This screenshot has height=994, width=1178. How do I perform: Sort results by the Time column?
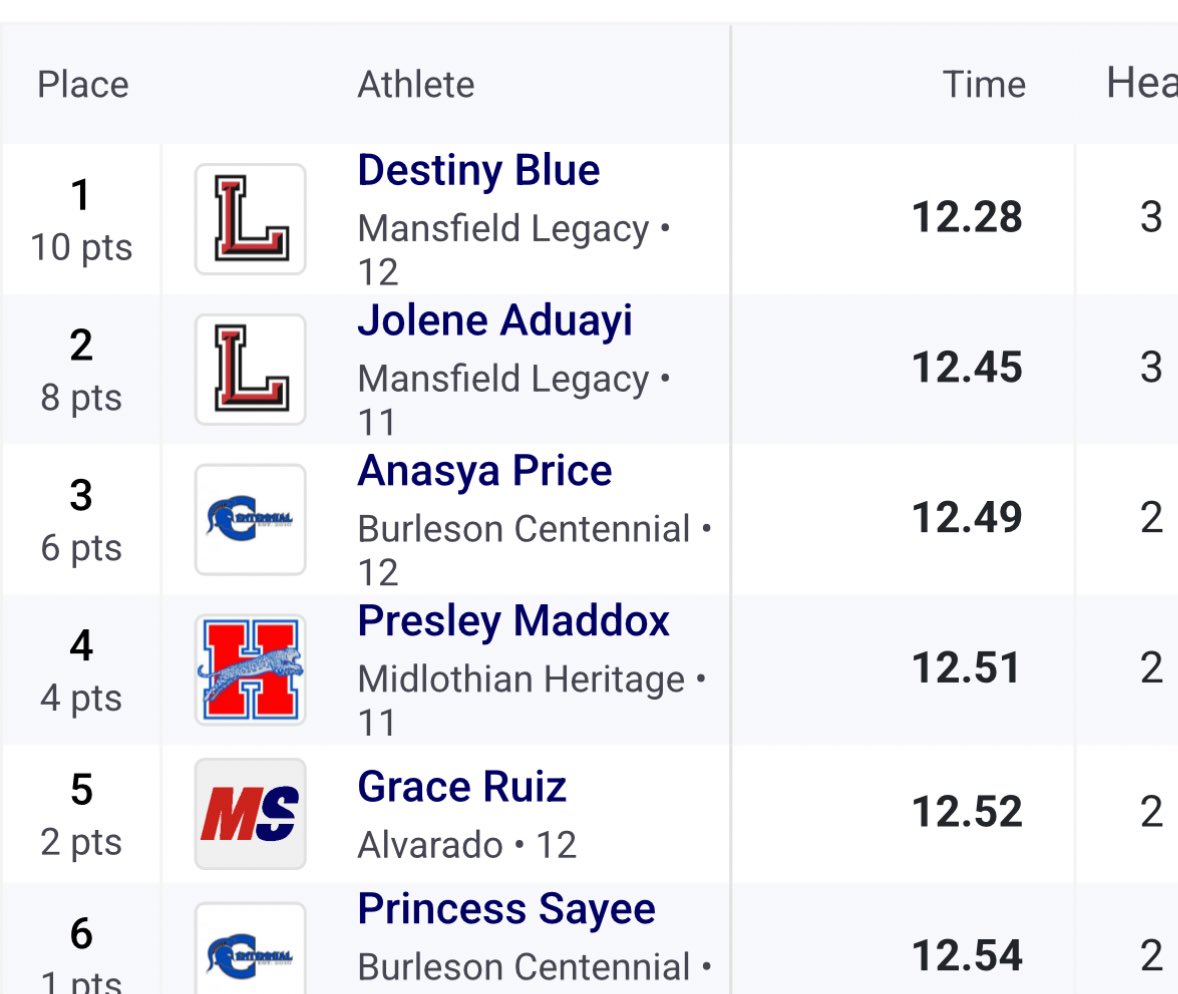point(984,85)
